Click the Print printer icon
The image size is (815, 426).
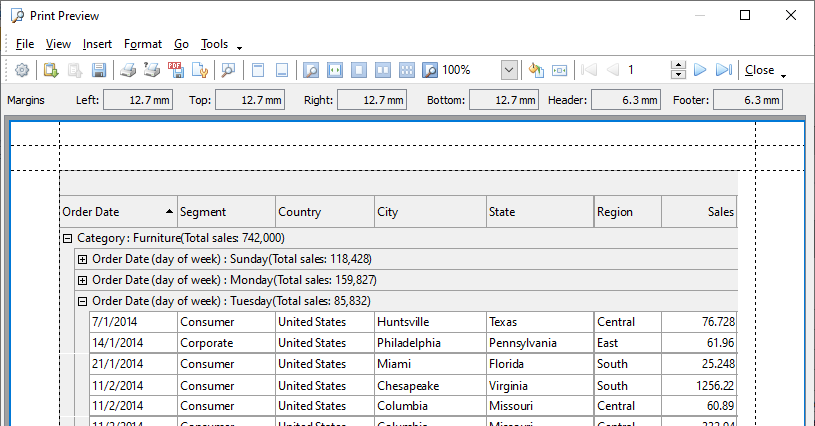128,70
